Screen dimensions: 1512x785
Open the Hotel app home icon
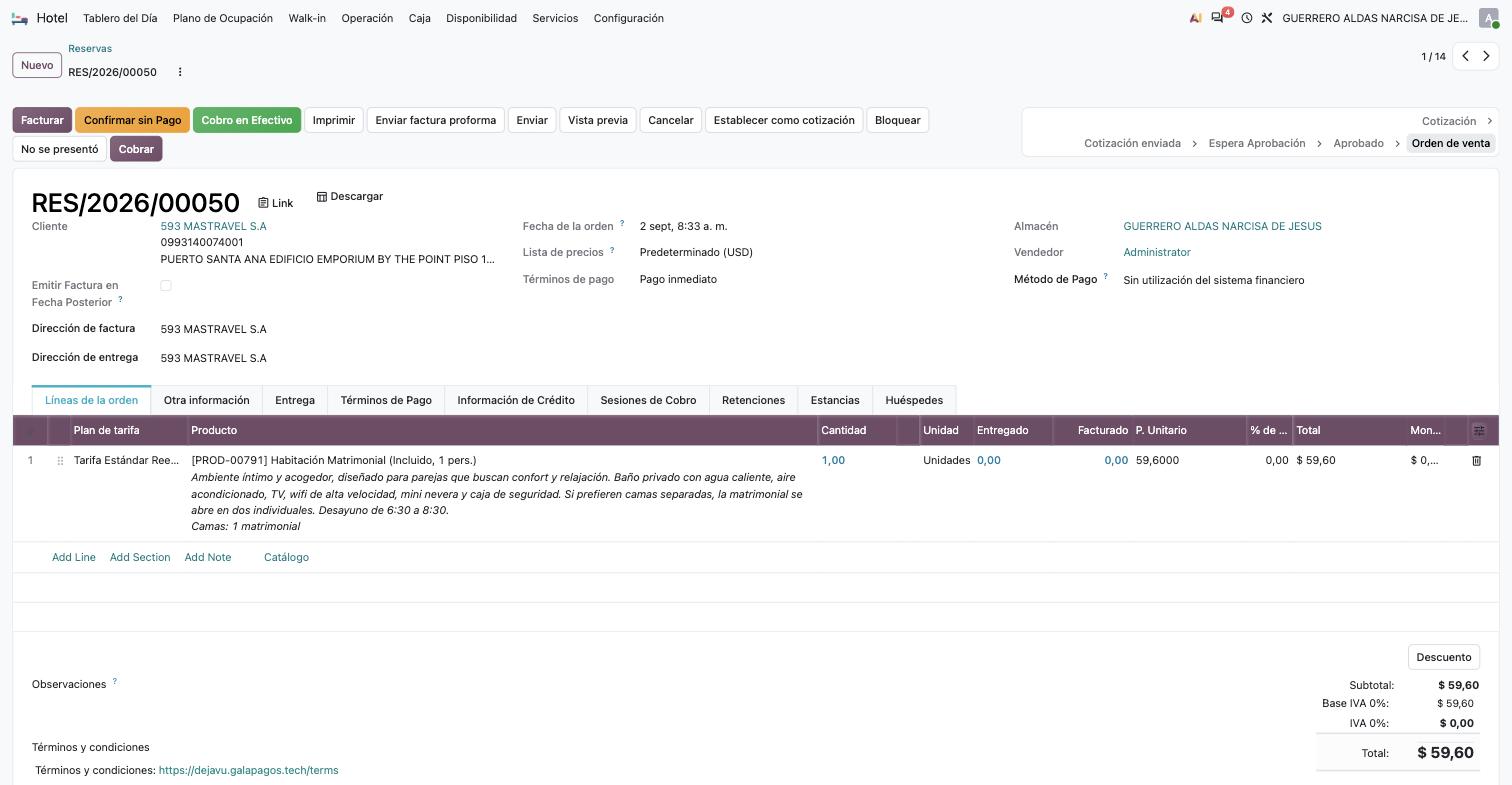[x=20, y=18]
